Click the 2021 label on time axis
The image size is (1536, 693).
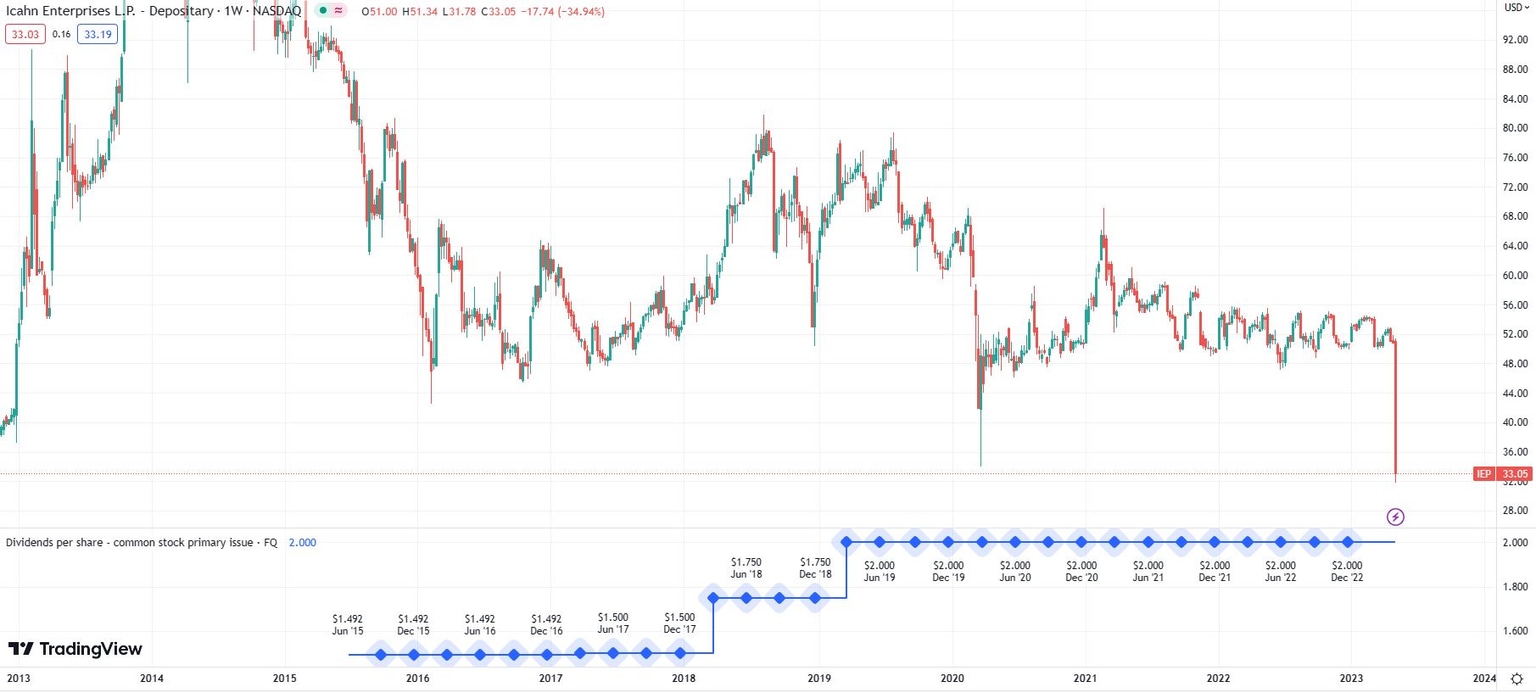(1085, 679)
